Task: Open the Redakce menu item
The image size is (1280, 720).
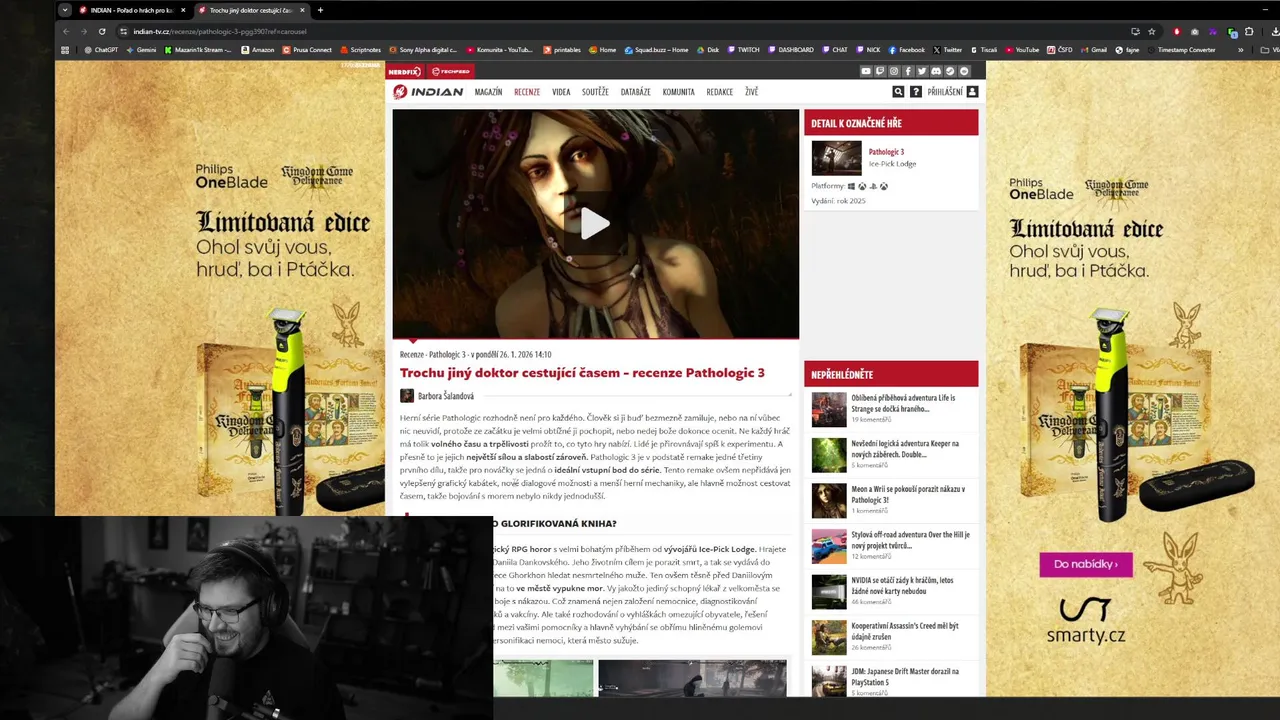Action: coord(720,92)
